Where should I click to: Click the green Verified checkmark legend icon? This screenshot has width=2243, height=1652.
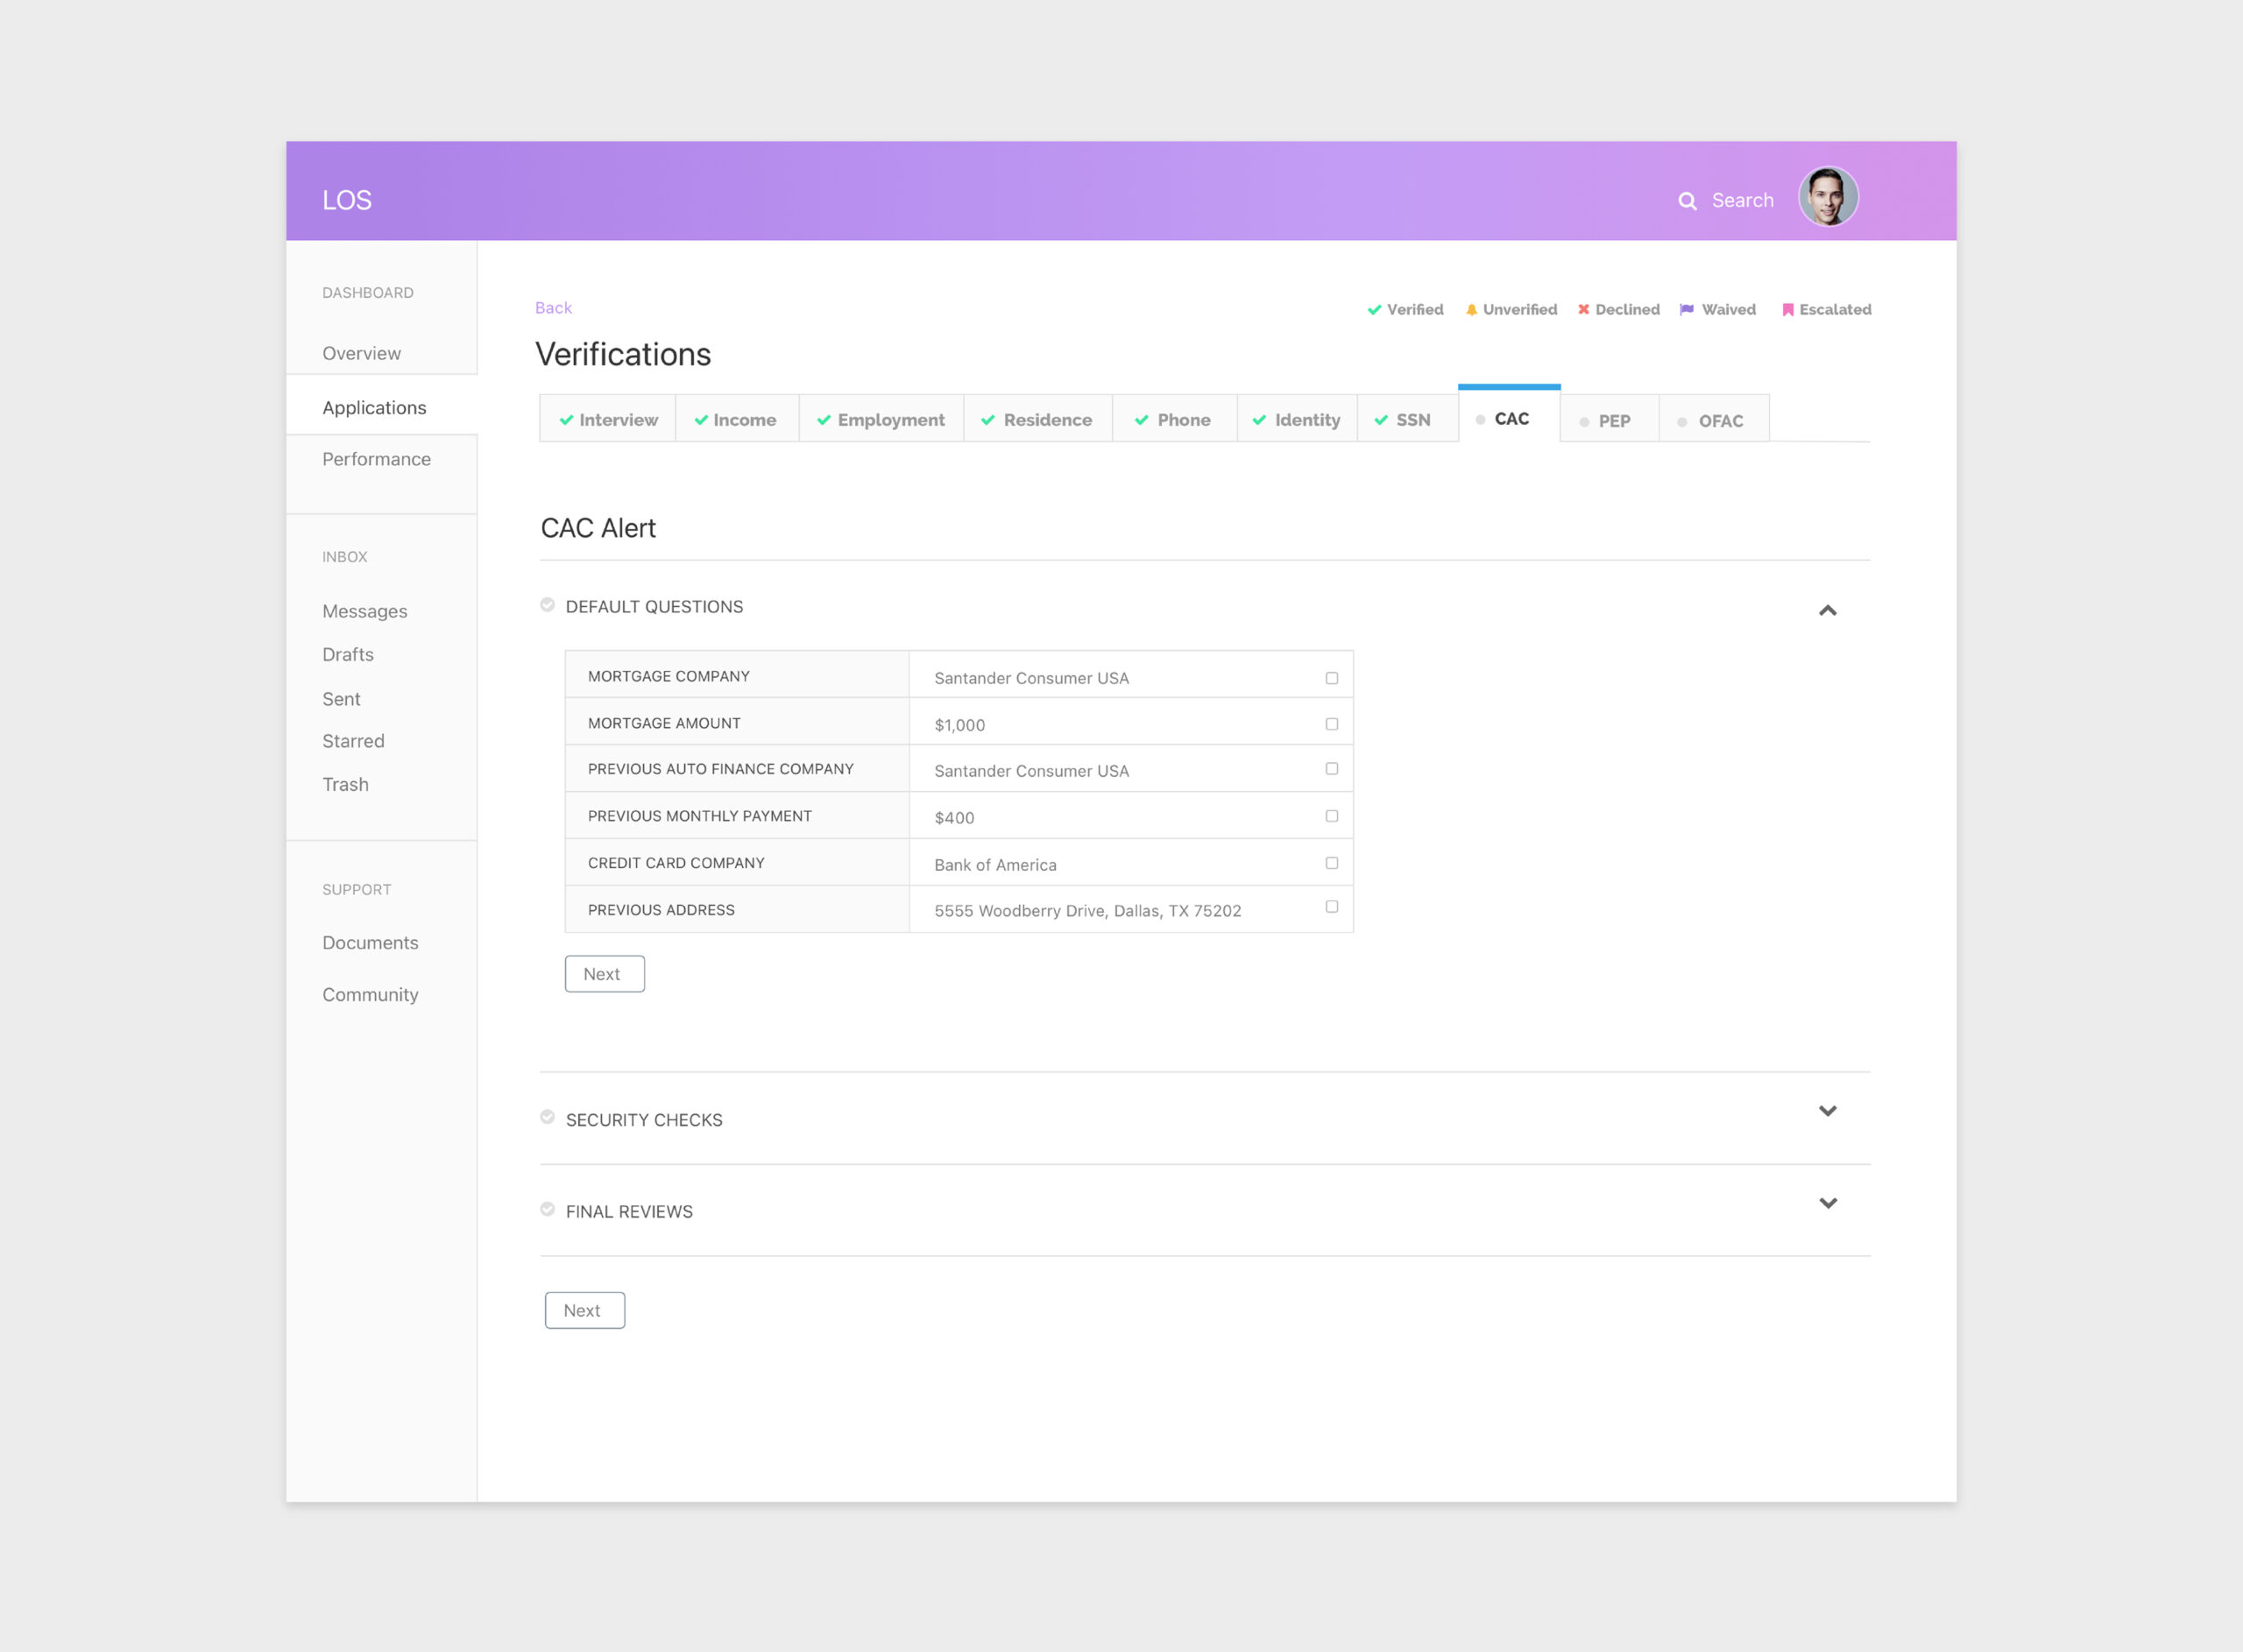(1374, 310)
